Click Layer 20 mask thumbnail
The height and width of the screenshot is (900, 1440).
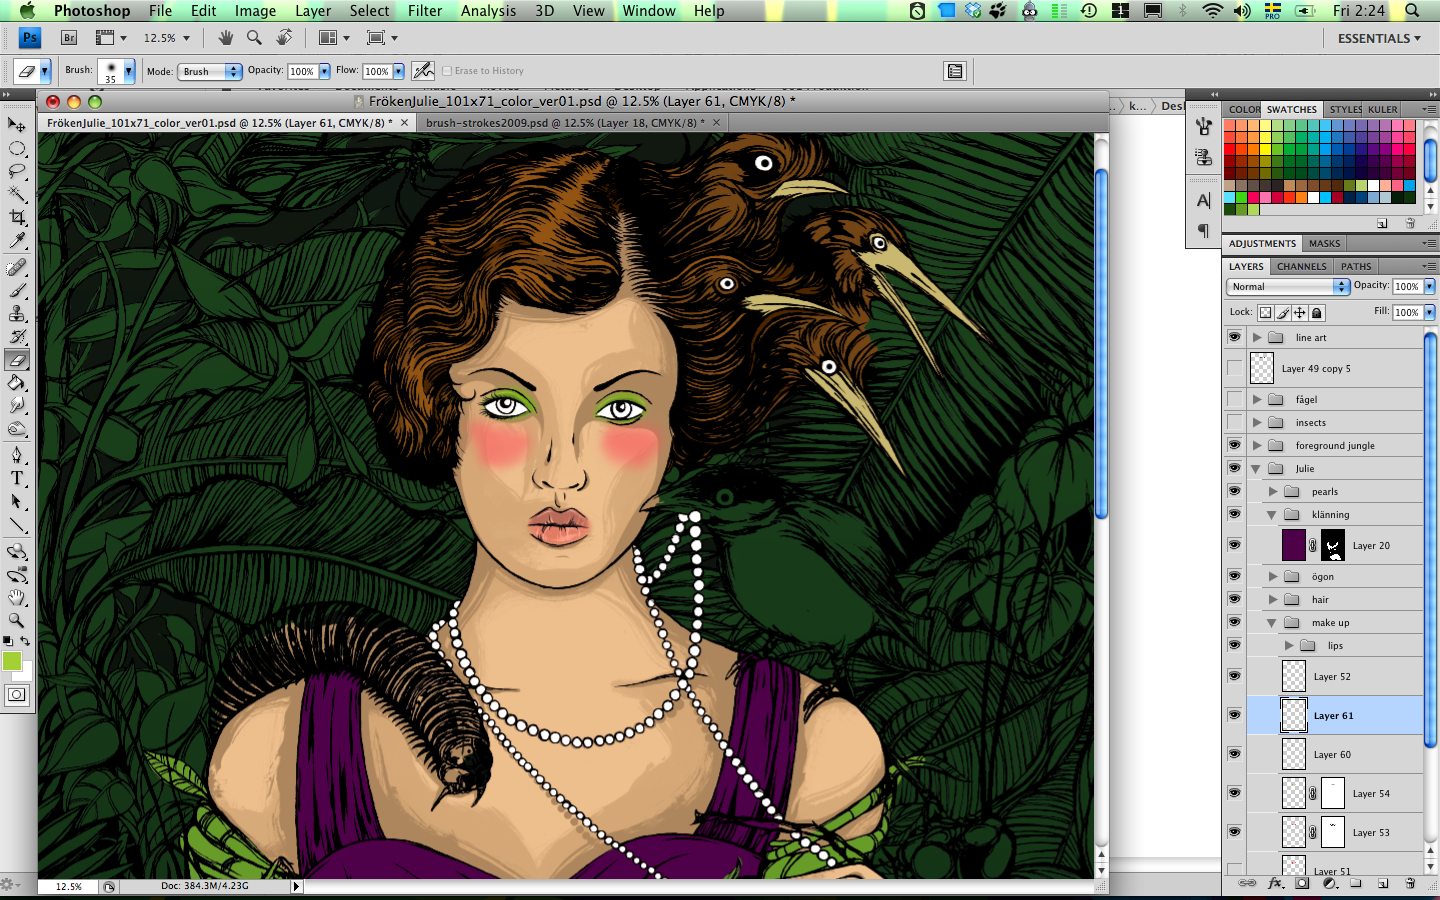1333,545
